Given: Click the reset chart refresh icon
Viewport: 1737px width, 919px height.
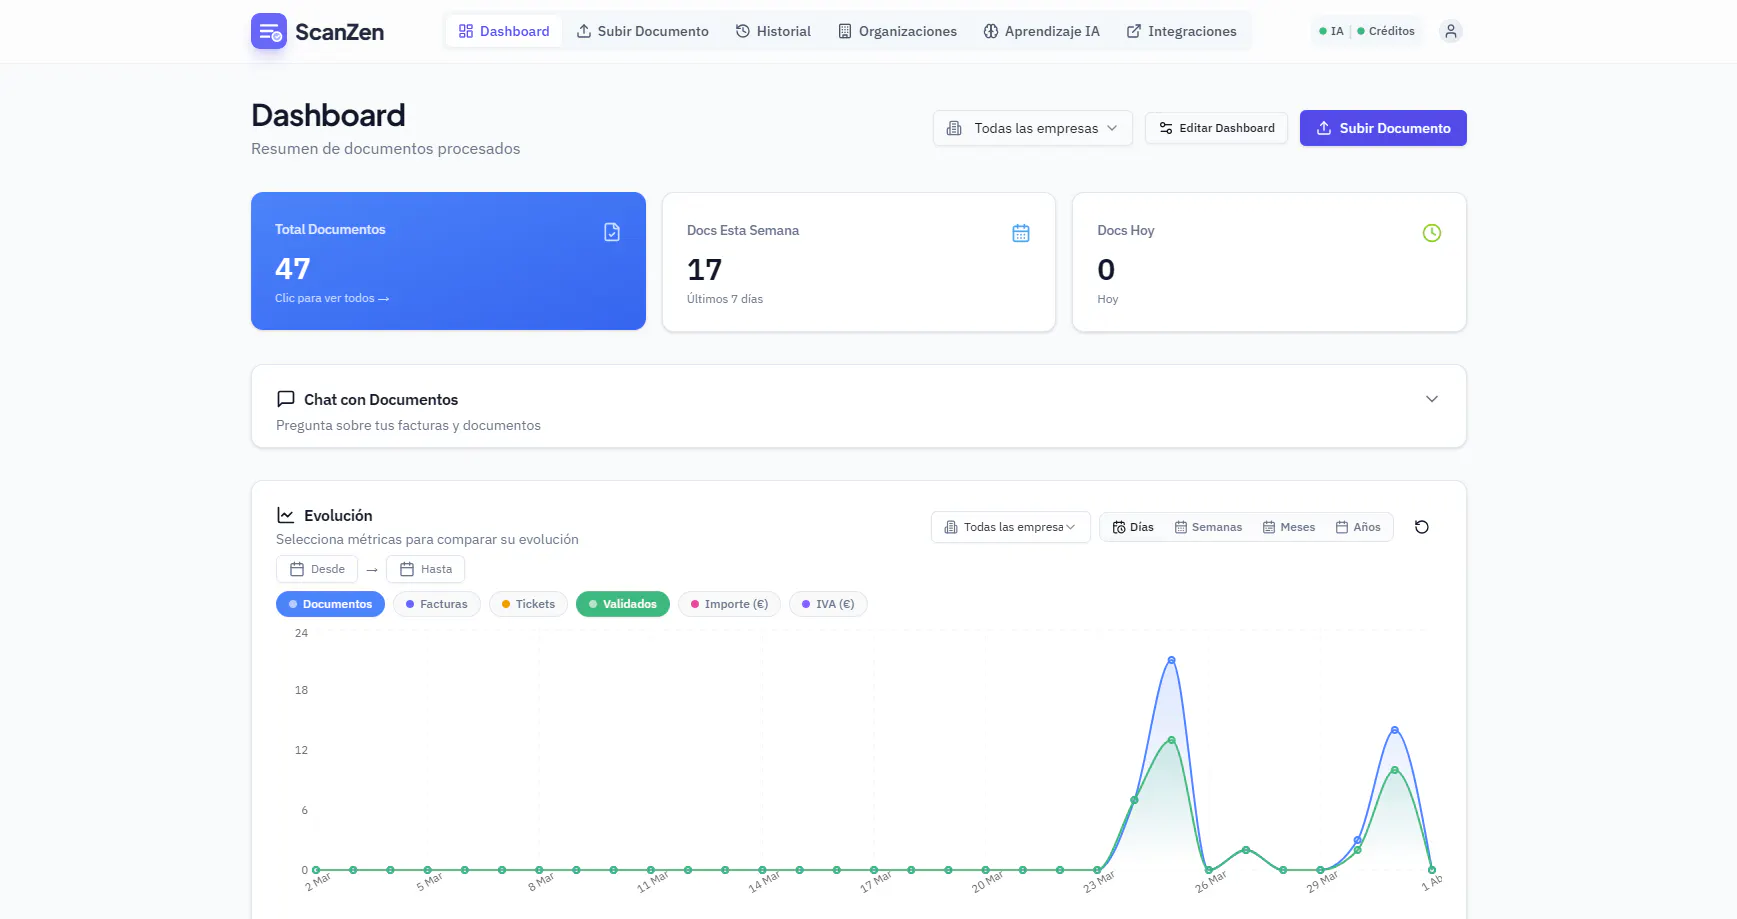Looking at the screenshot, I should [x=1421, y=527].
